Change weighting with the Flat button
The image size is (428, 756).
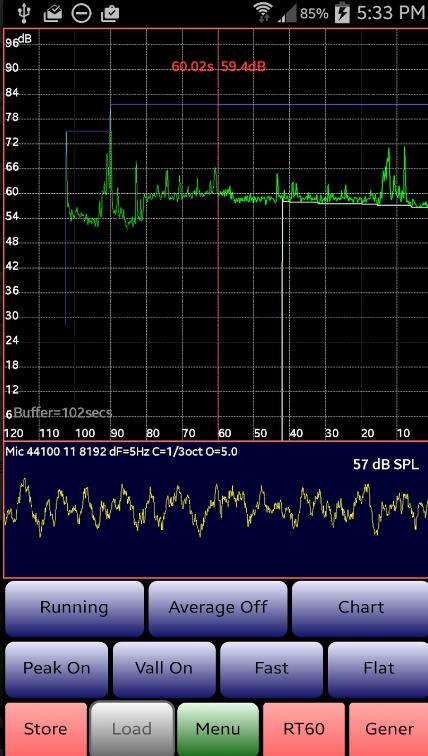tap(378, 669)
